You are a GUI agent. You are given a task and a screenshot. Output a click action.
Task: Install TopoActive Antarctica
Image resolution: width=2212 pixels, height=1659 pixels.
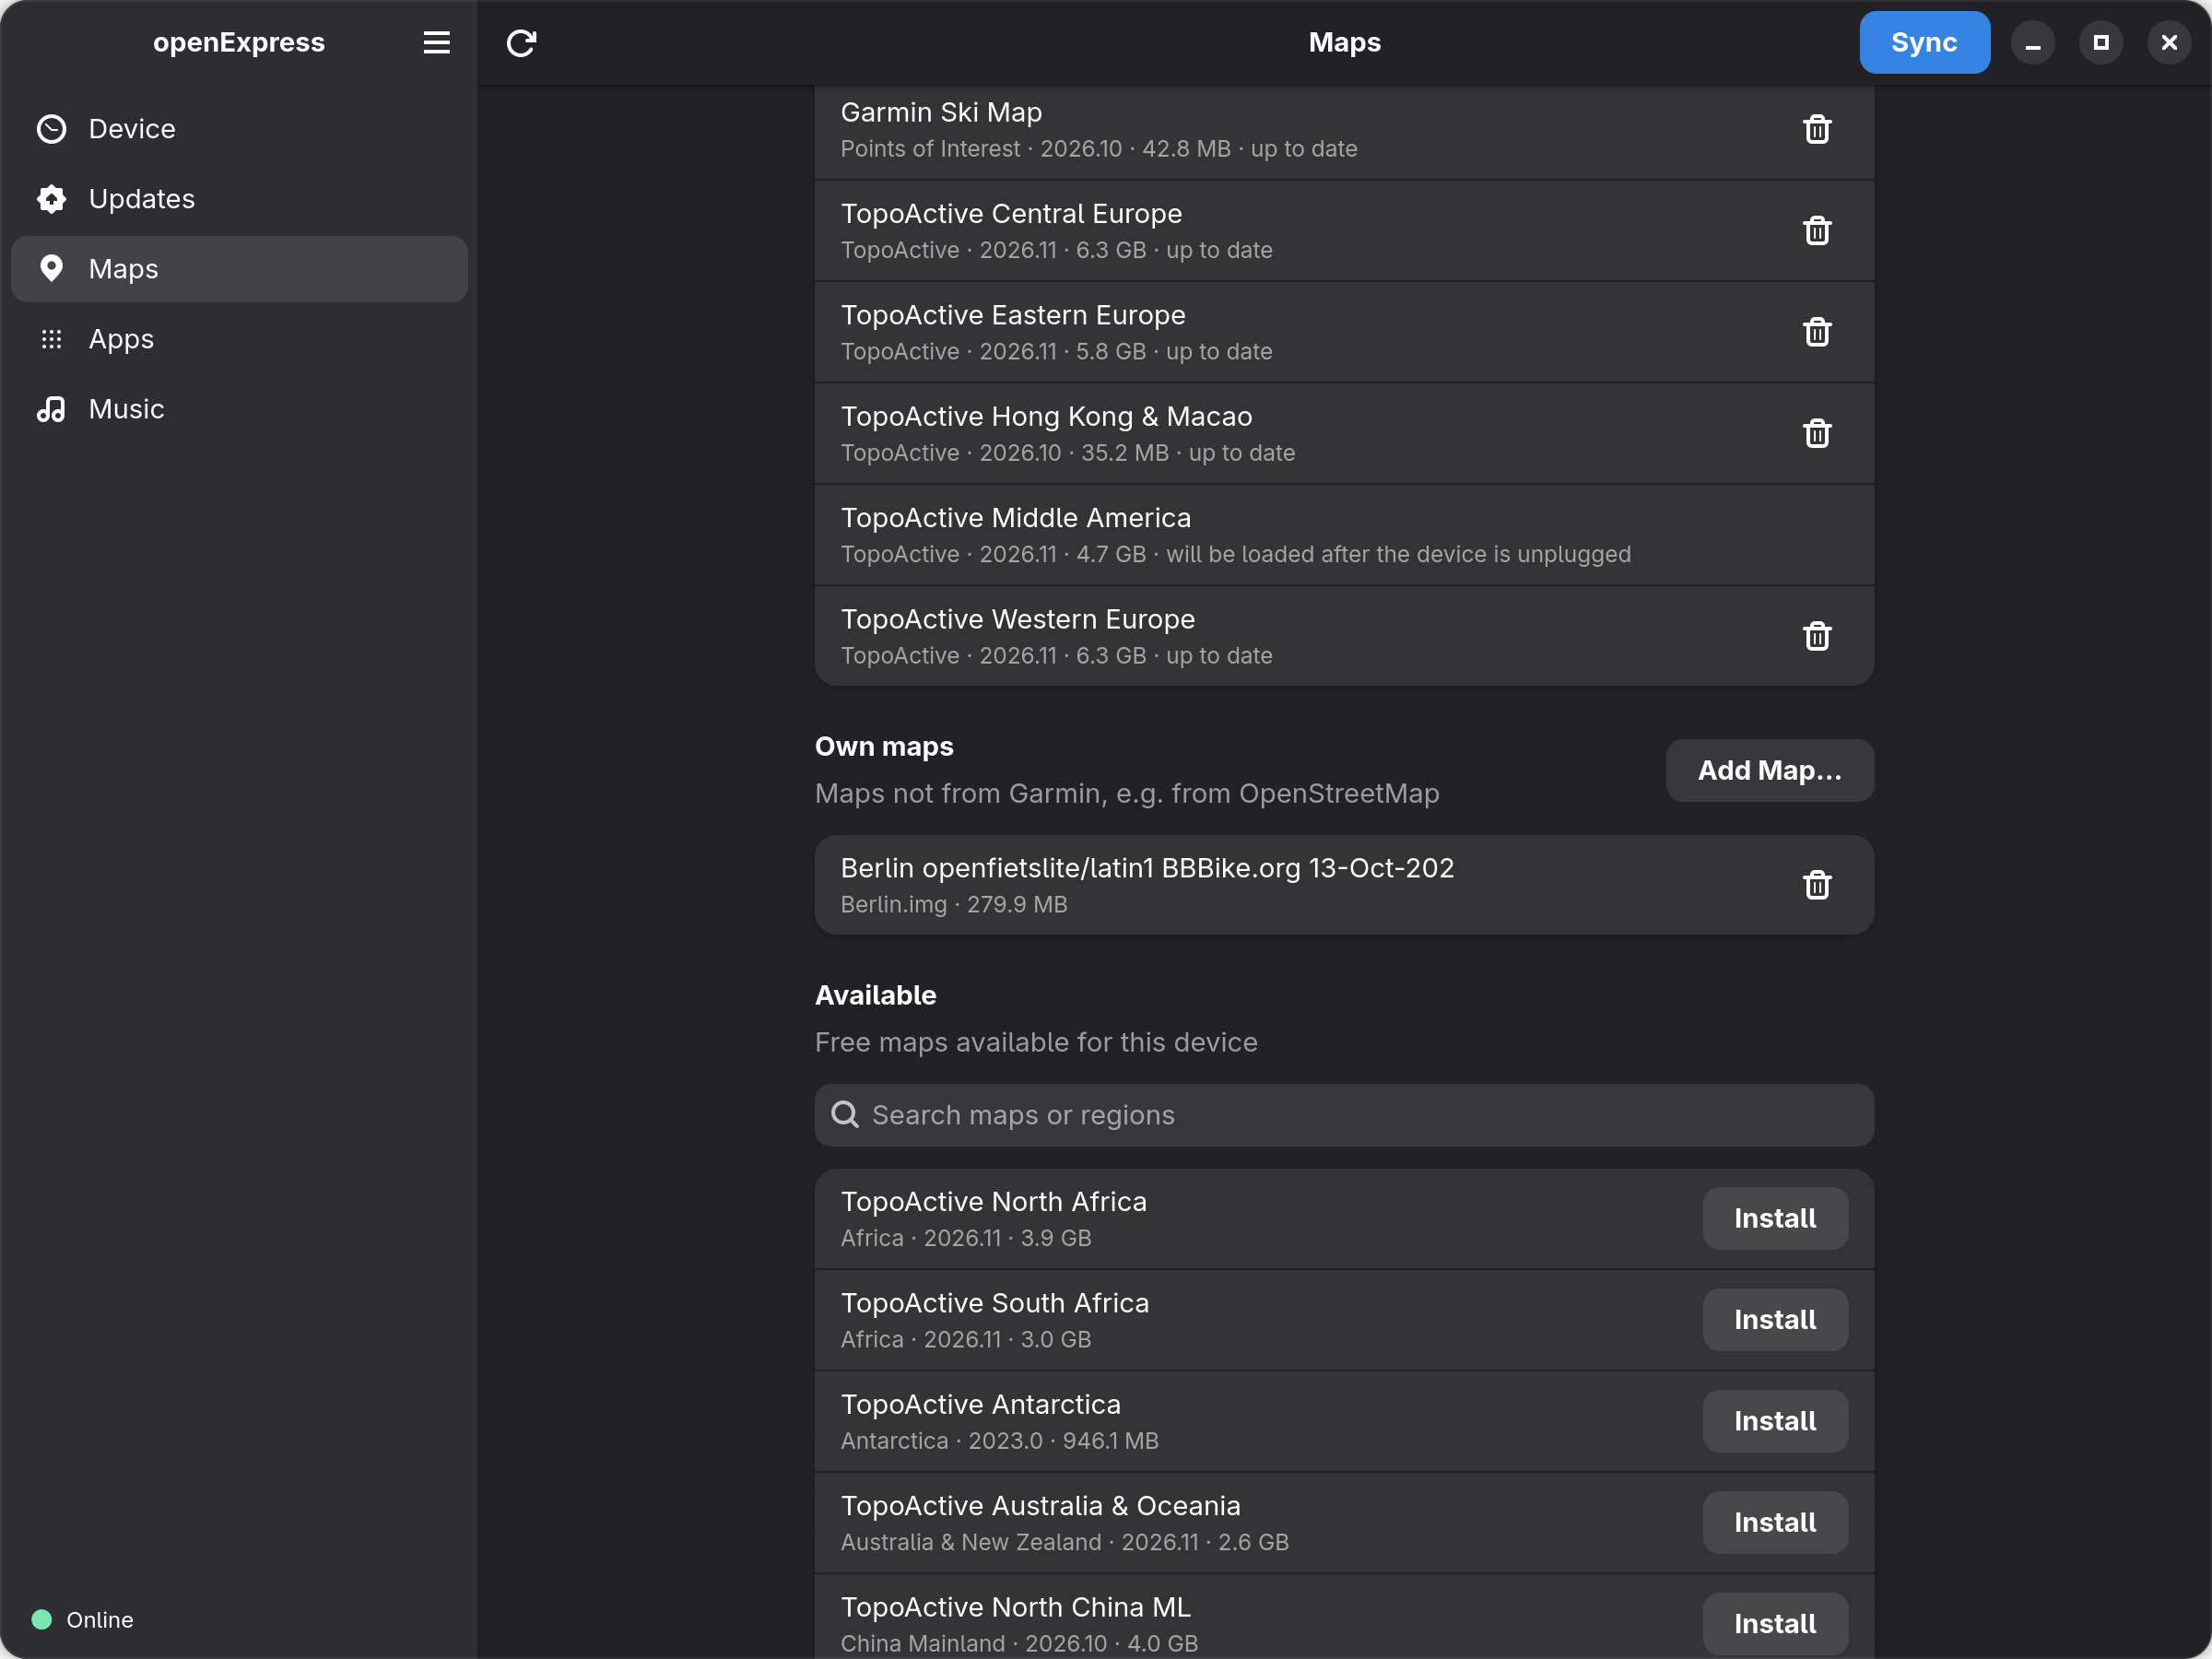click(1774, 1421)
